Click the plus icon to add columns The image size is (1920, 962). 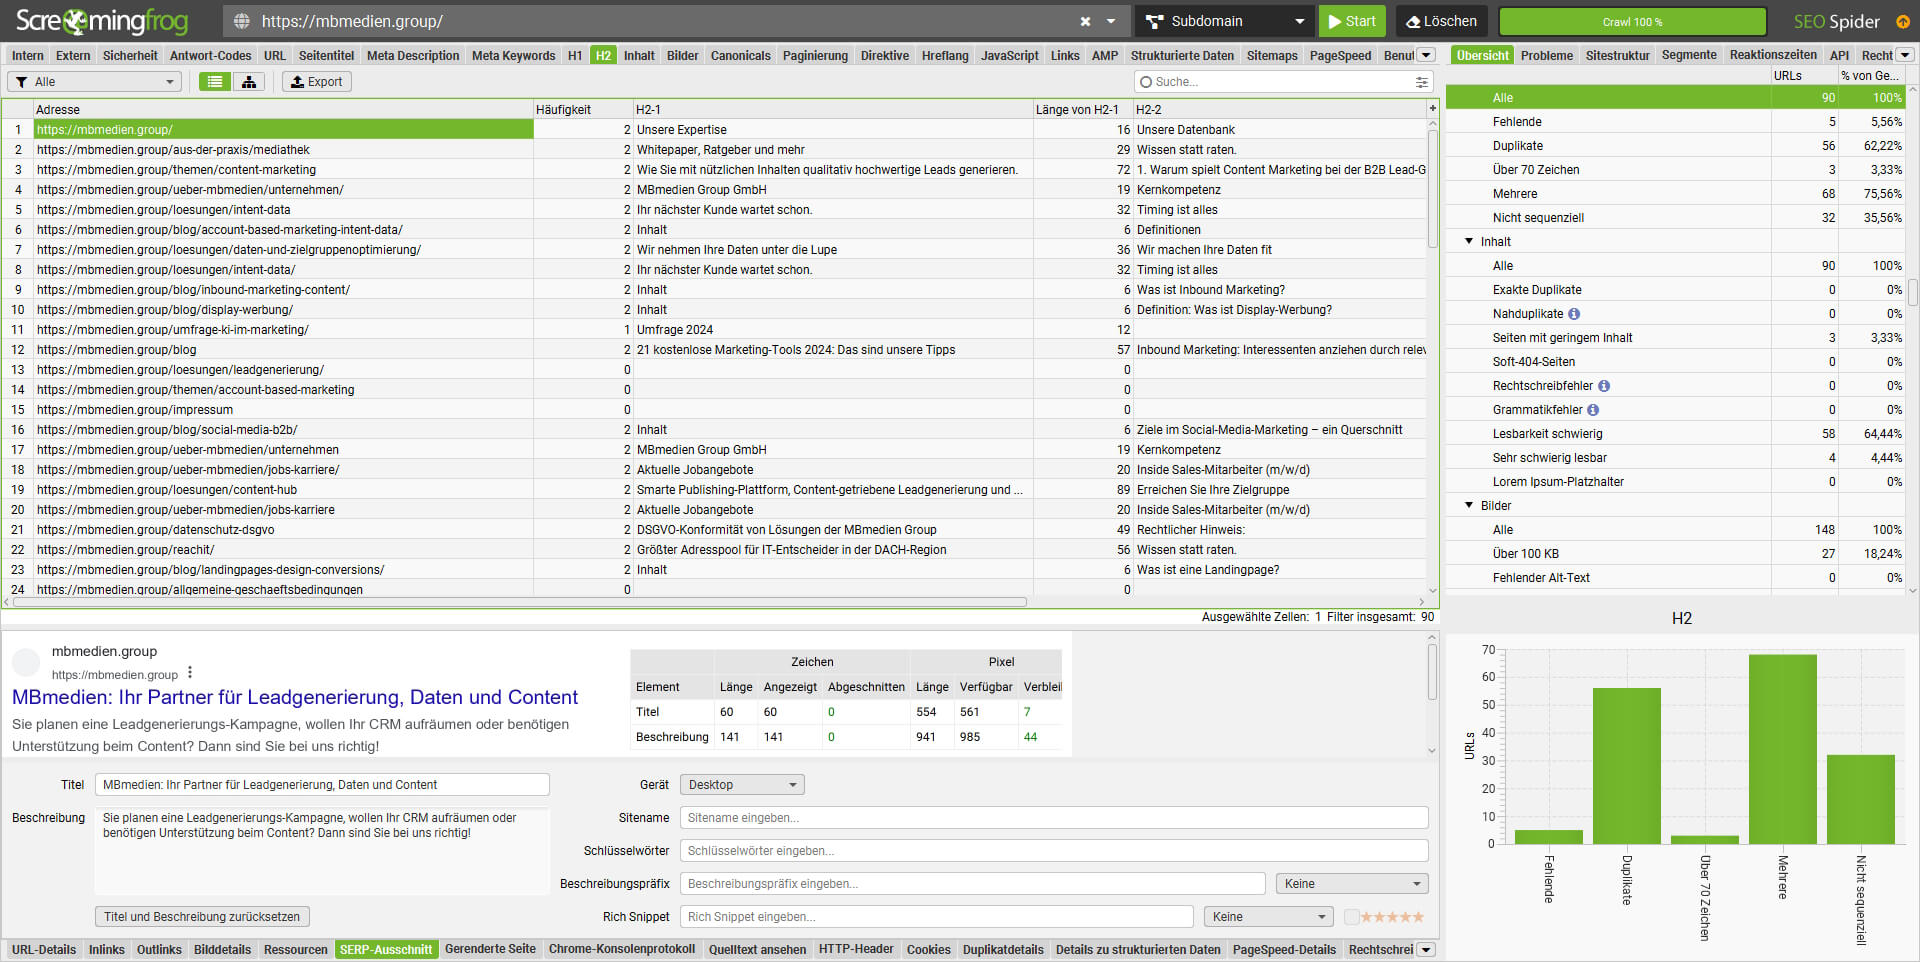click(1432, 108)
